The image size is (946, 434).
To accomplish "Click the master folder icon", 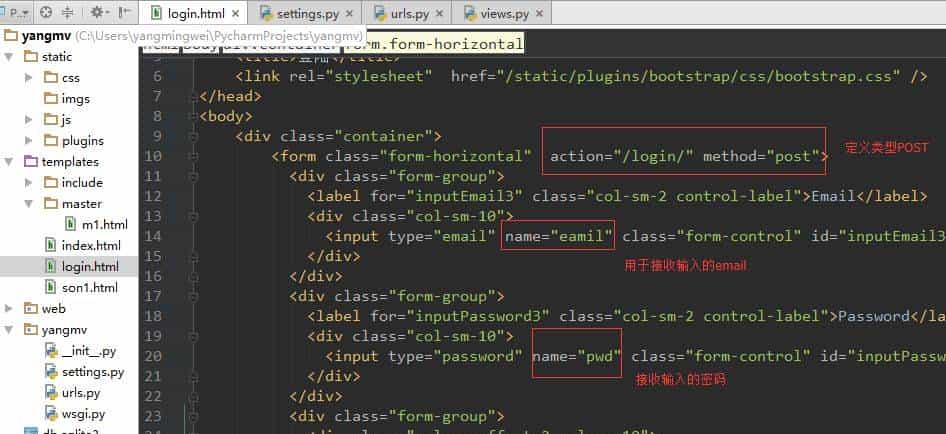I will pyautogui.click(x=51, y=203).
